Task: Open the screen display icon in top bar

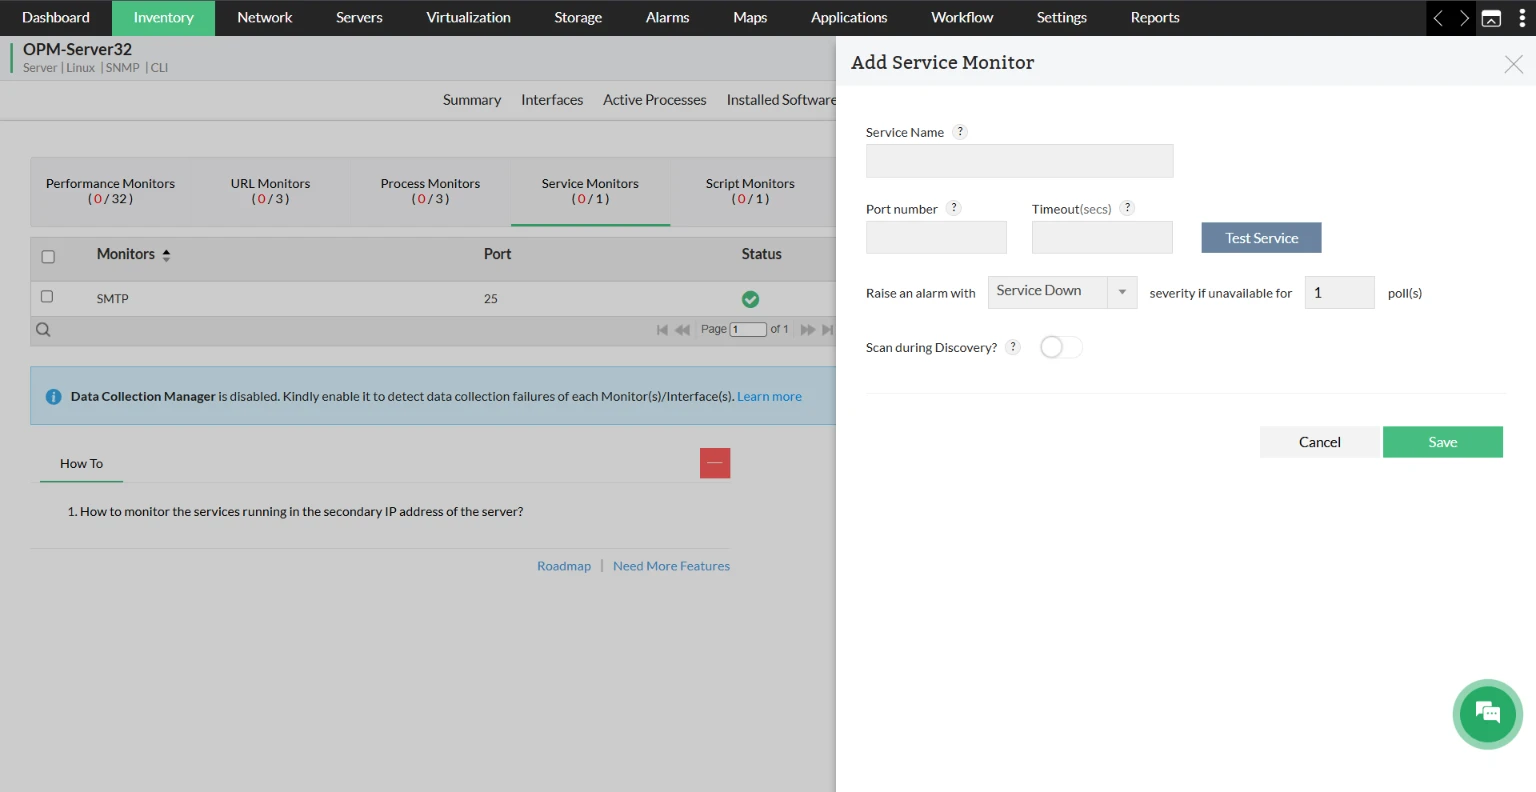Action: tap(1491, 18)
